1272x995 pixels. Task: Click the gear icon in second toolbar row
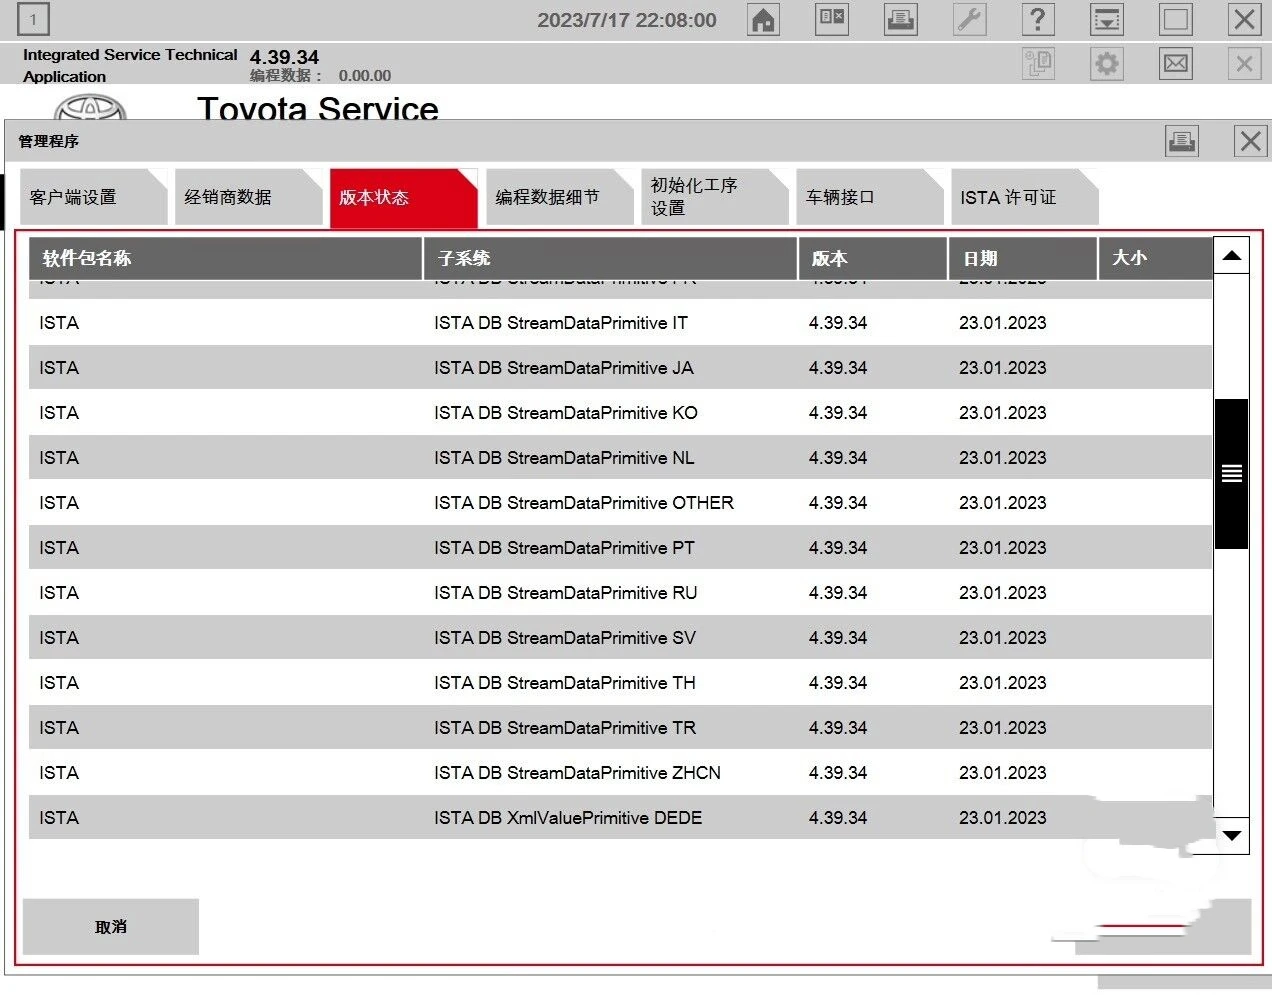1107,64
